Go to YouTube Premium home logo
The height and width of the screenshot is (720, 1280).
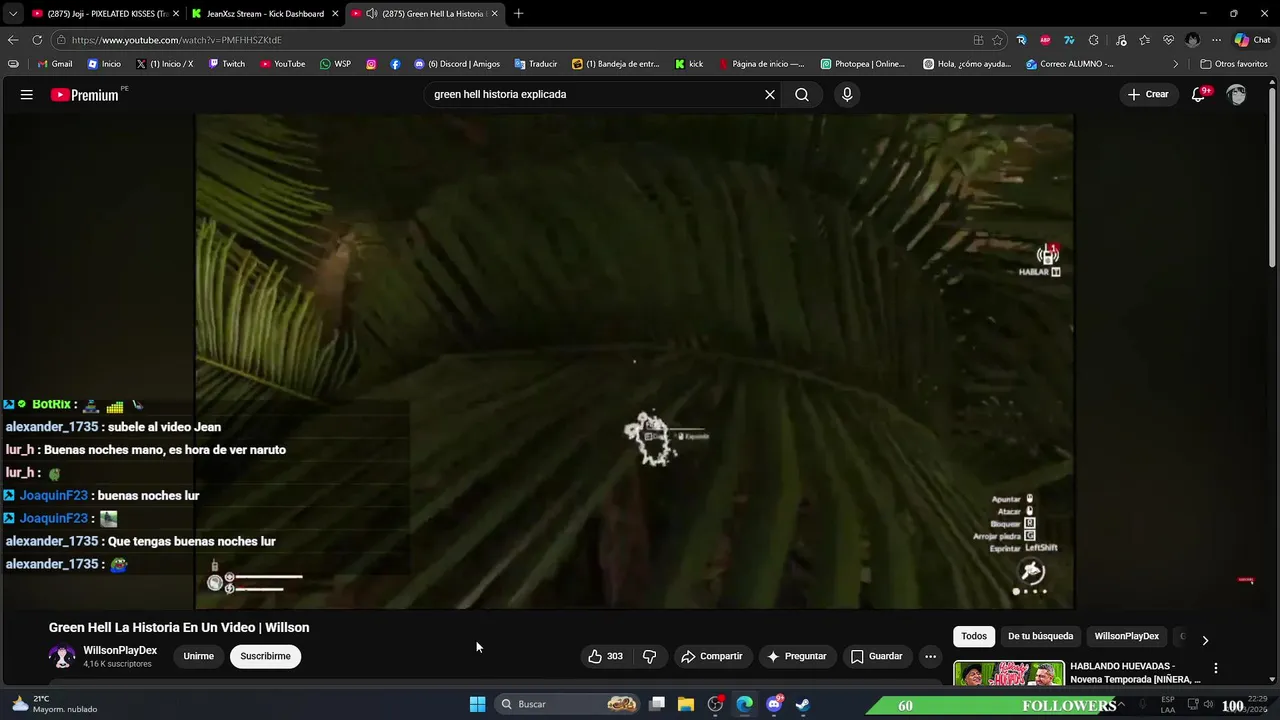[x=85, y=95]
